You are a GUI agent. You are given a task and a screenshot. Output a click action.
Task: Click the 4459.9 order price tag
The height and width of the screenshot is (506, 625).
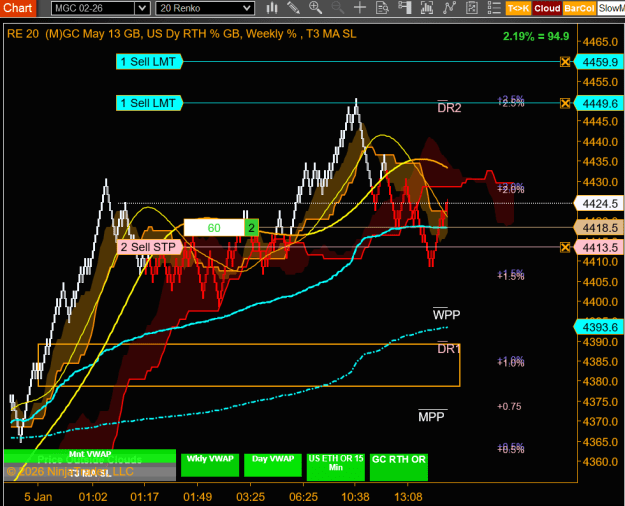pos(599,62)
